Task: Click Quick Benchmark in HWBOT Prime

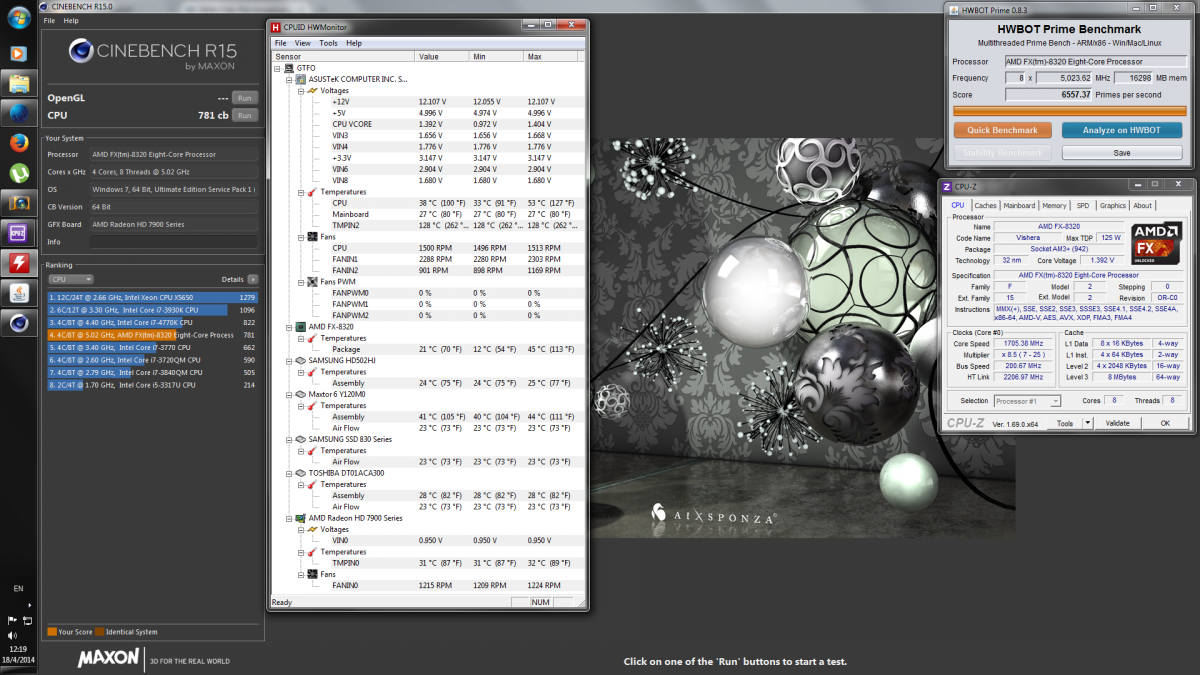Action: (1003, 130)
